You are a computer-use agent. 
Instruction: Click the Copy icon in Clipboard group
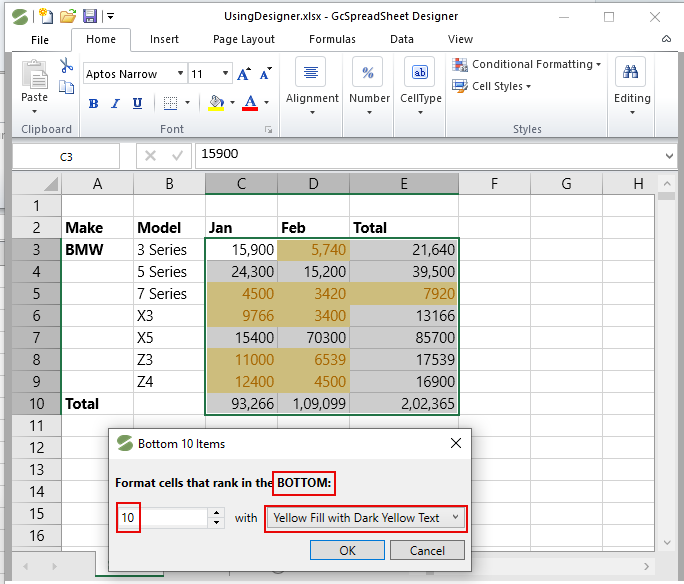pyautogui.click(x=66, y=87)
